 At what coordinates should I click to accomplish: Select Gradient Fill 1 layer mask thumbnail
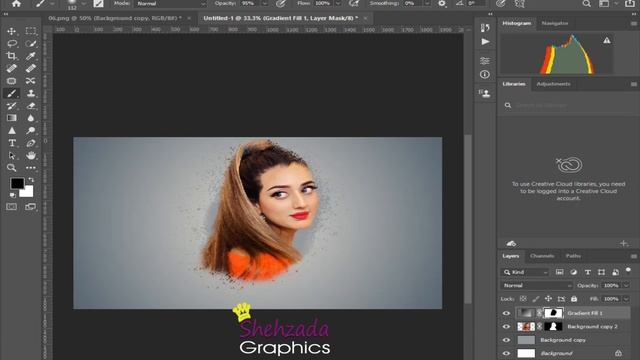pos(553,313)
